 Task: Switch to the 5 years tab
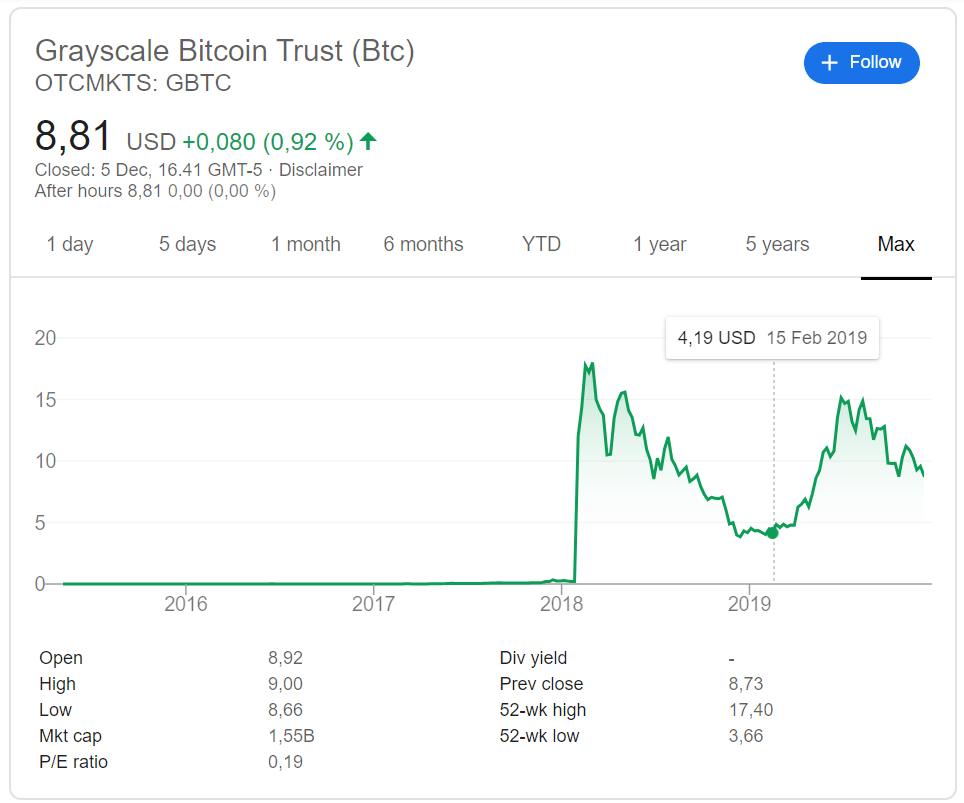click(777, 245)
